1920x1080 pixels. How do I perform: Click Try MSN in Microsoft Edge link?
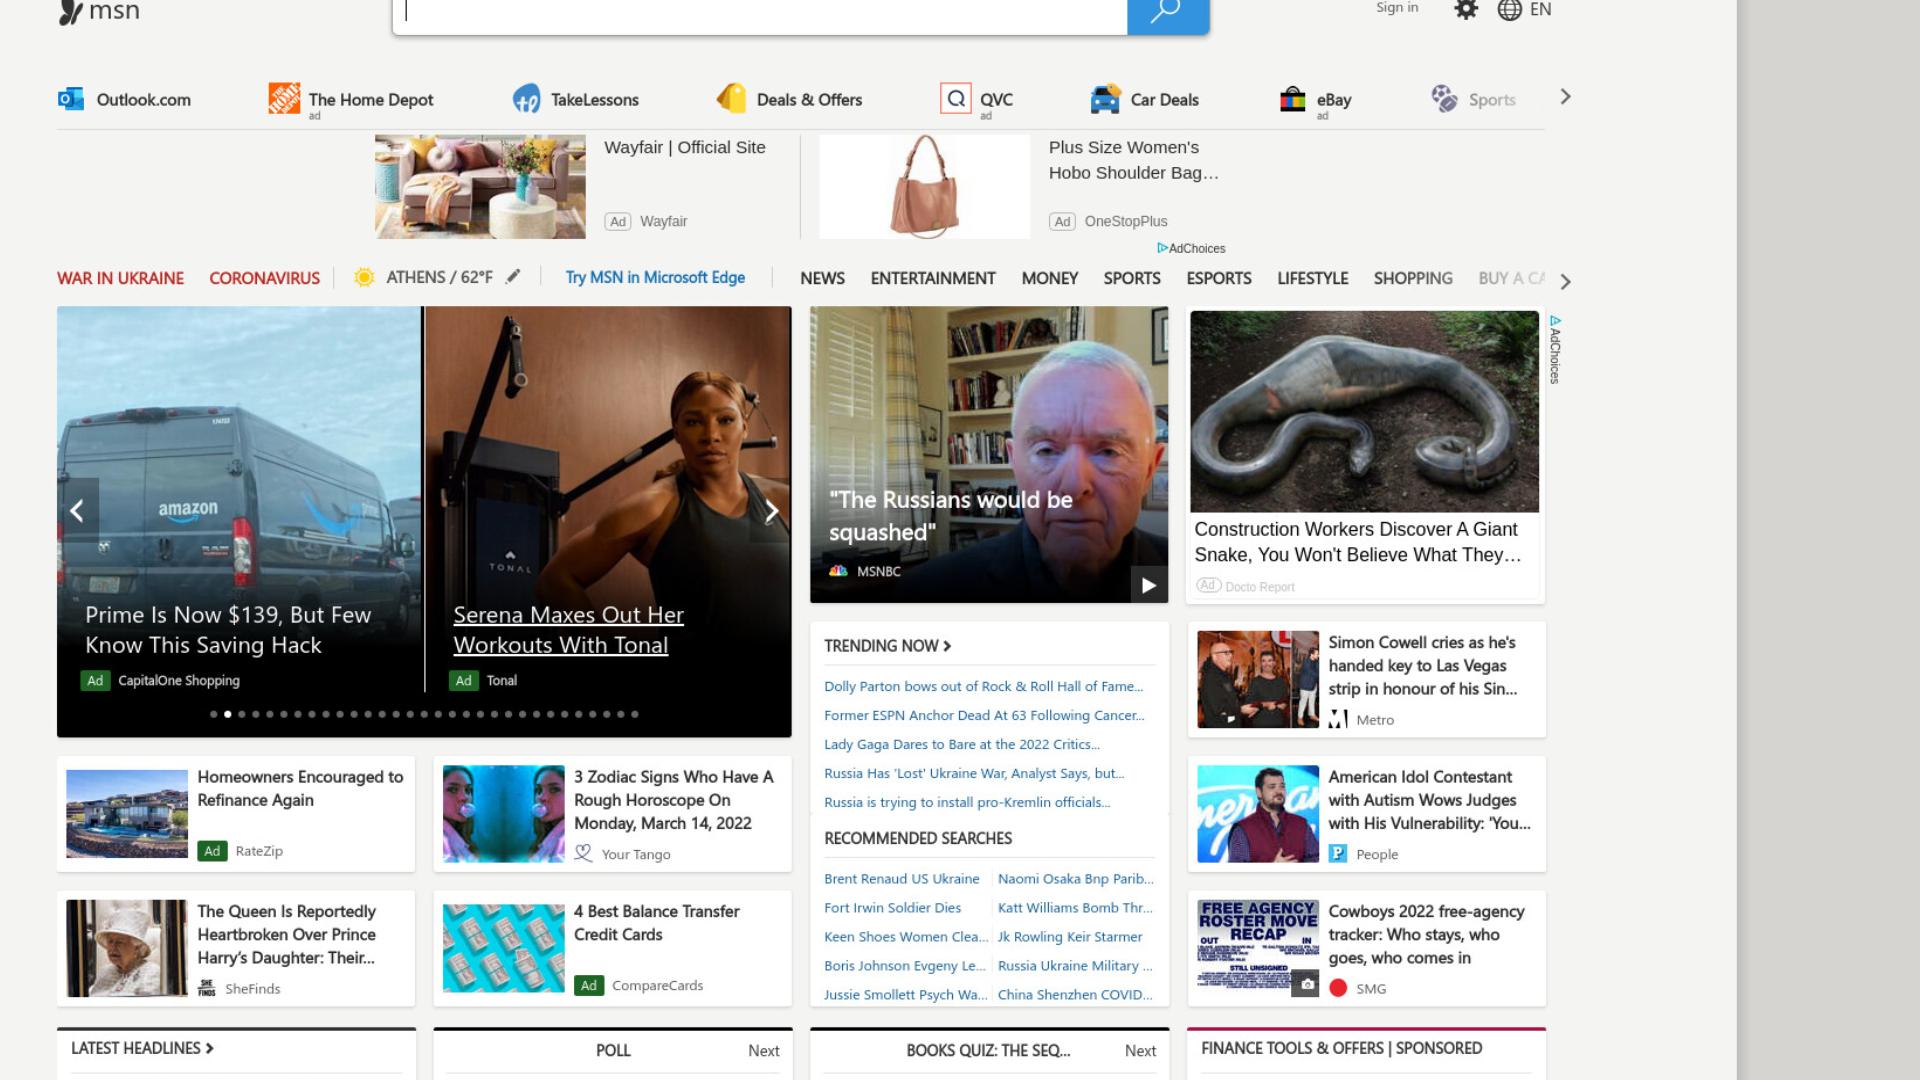(x=655, y=277)
